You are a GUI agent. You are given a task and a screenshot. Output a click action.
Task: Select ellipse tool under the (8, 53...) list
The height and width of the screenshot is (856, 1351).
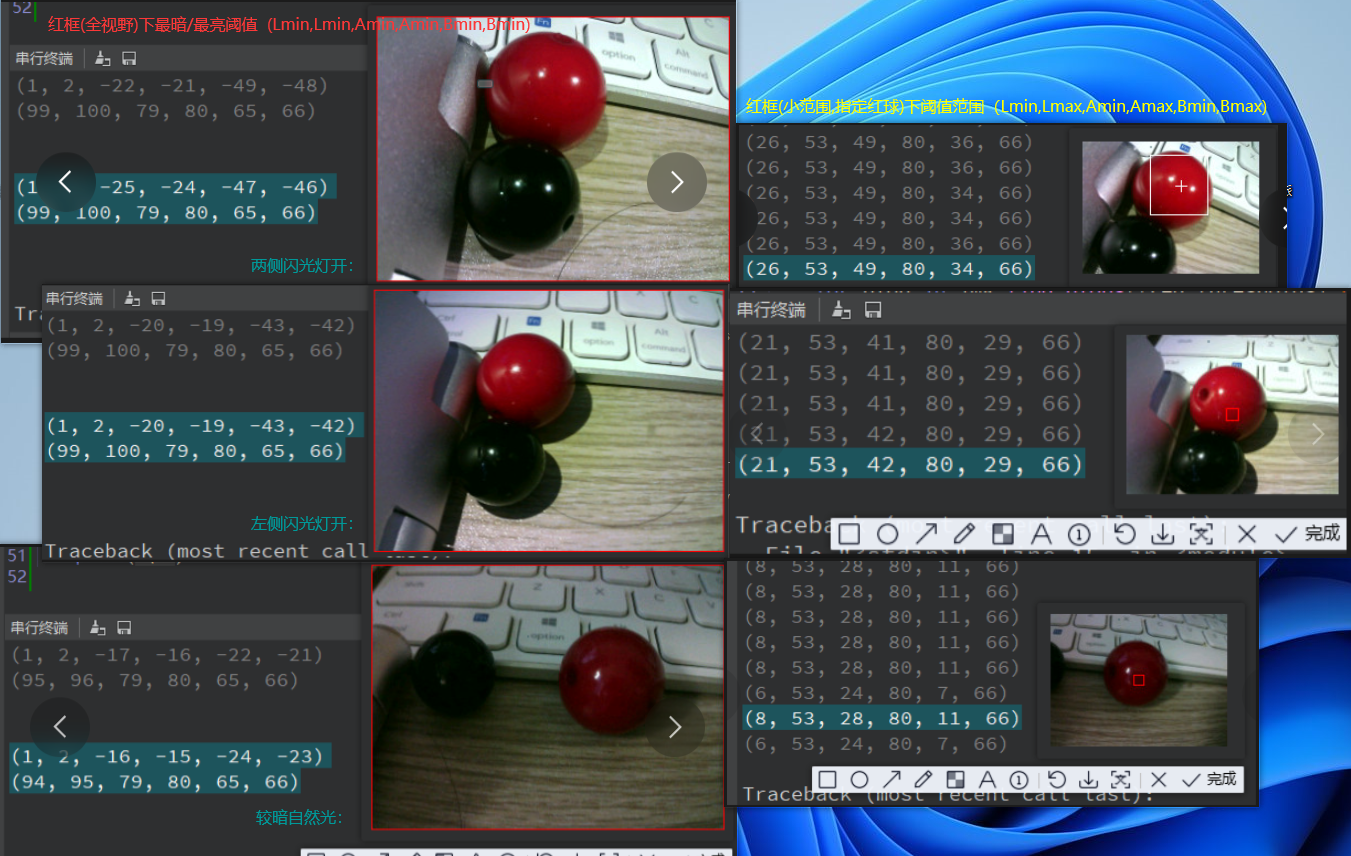point(859,780)
